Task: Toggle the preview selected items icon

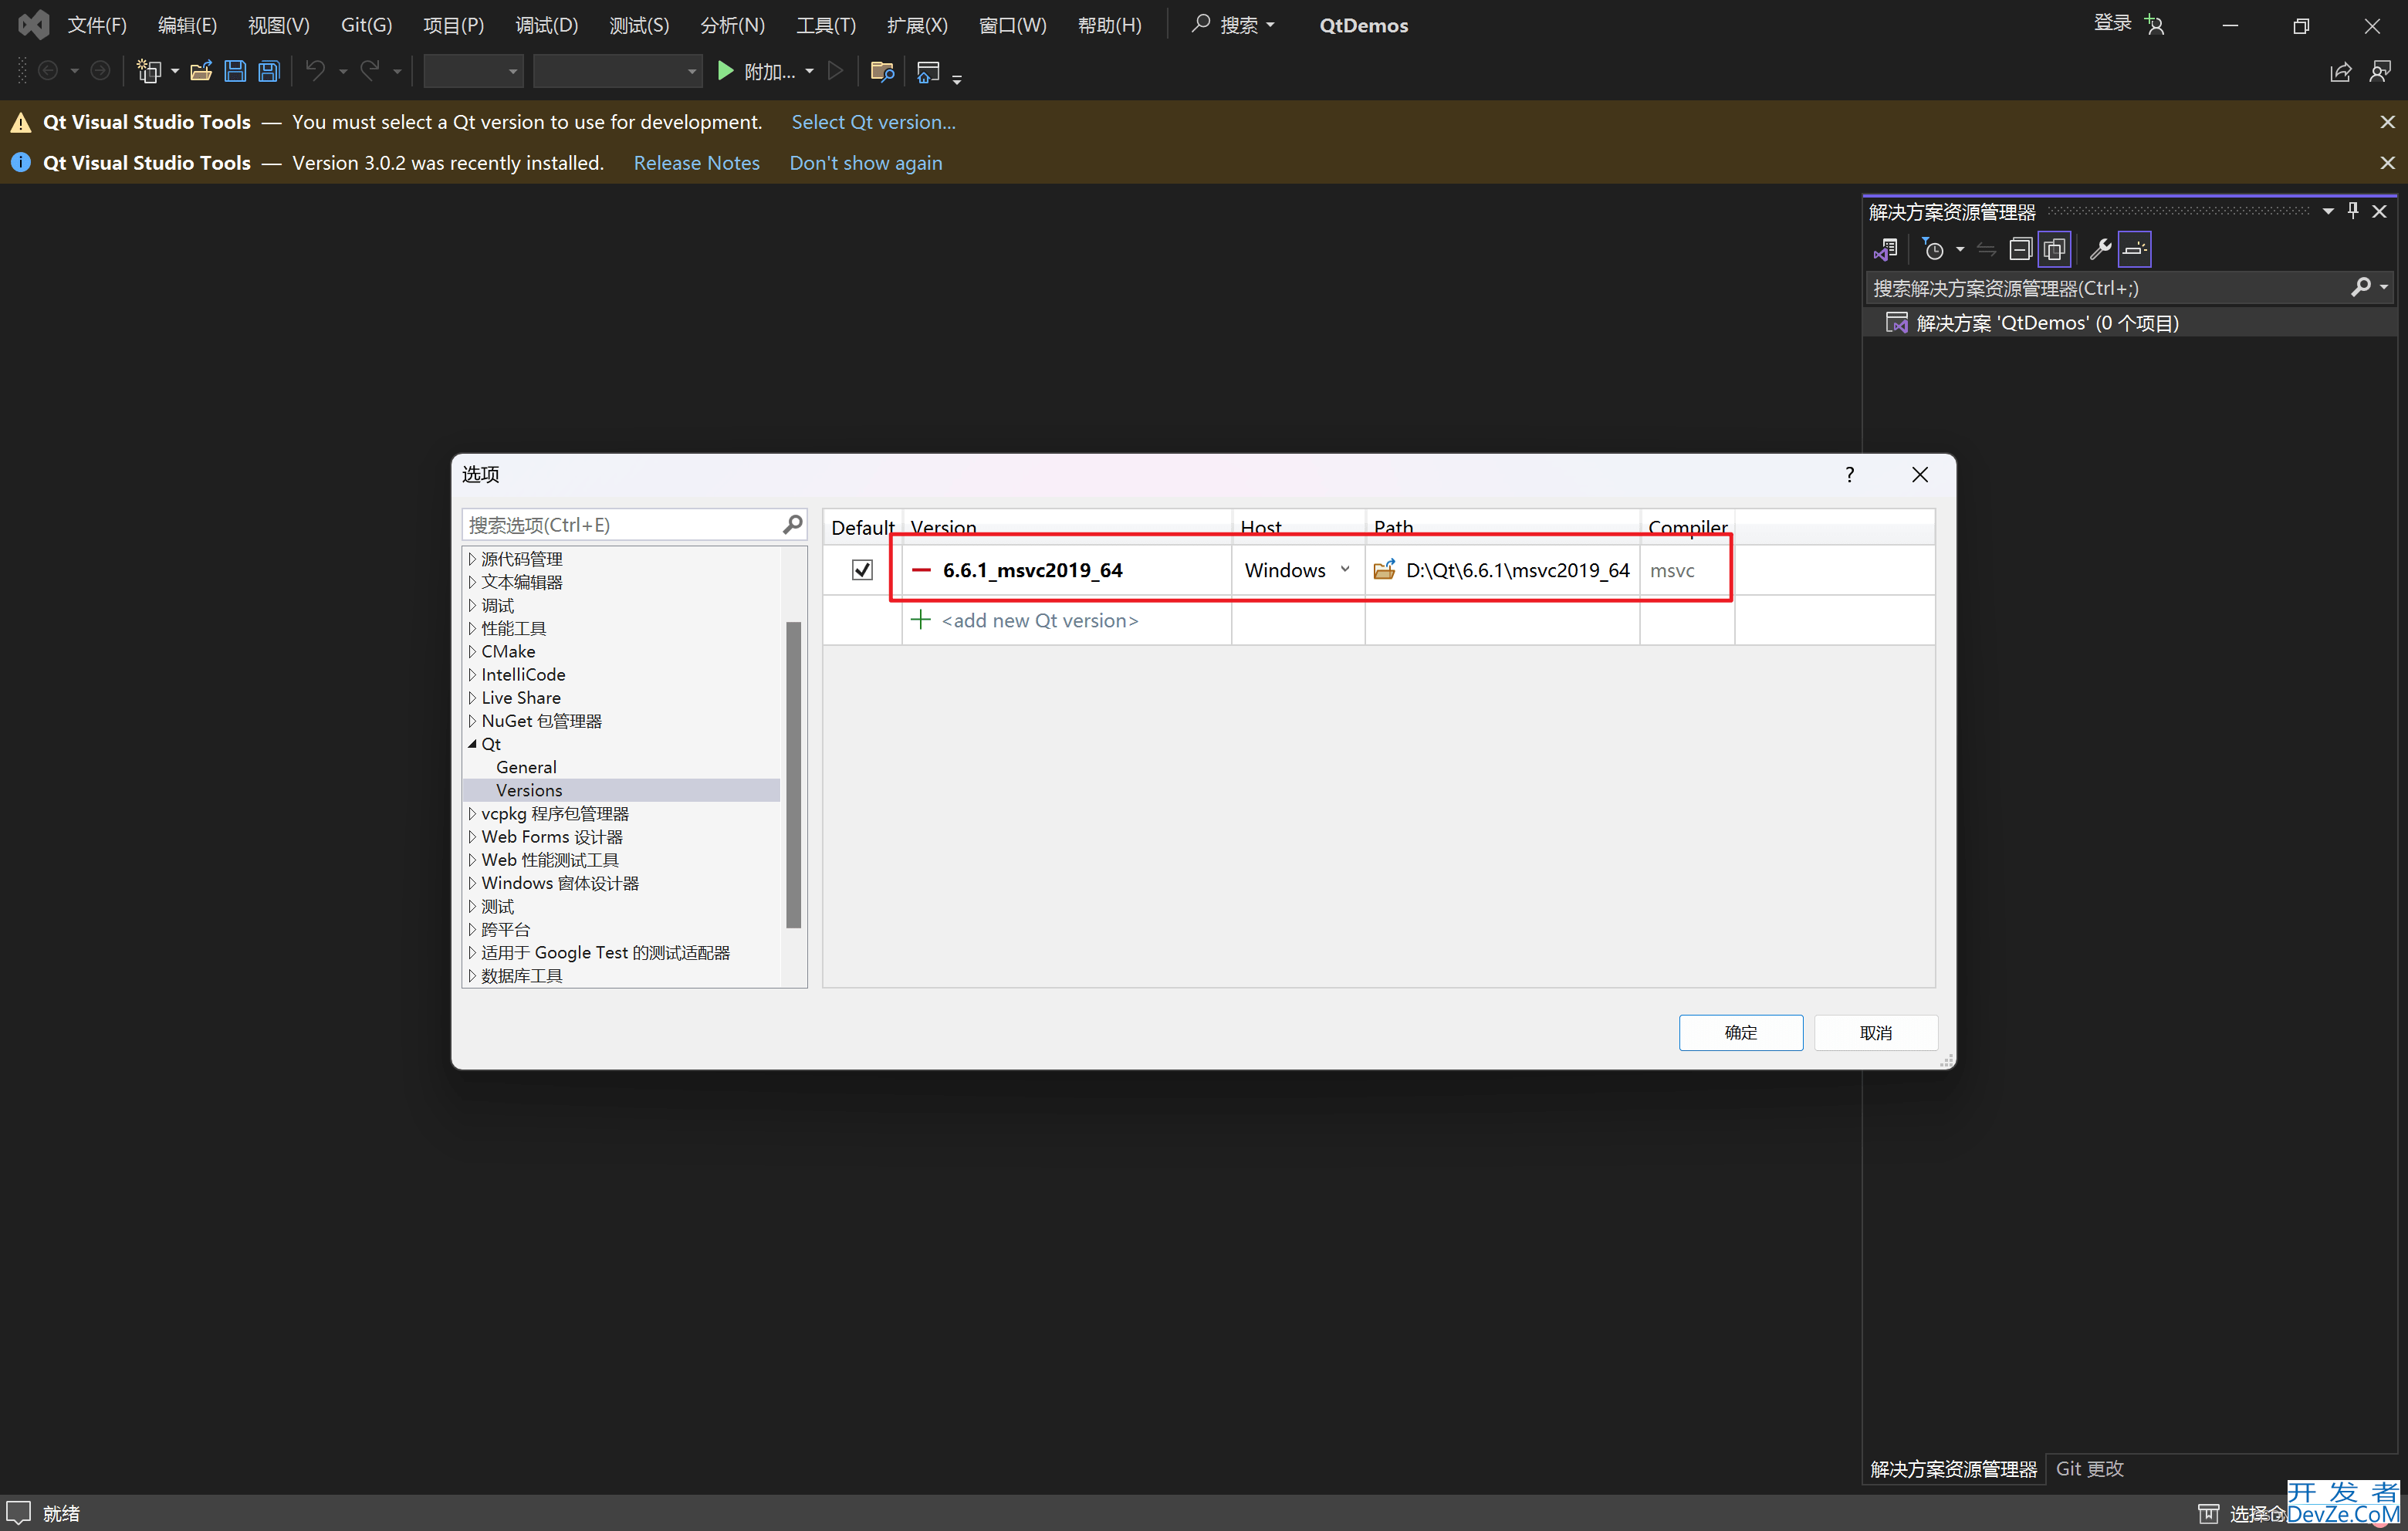Action: pos(2134,249)
